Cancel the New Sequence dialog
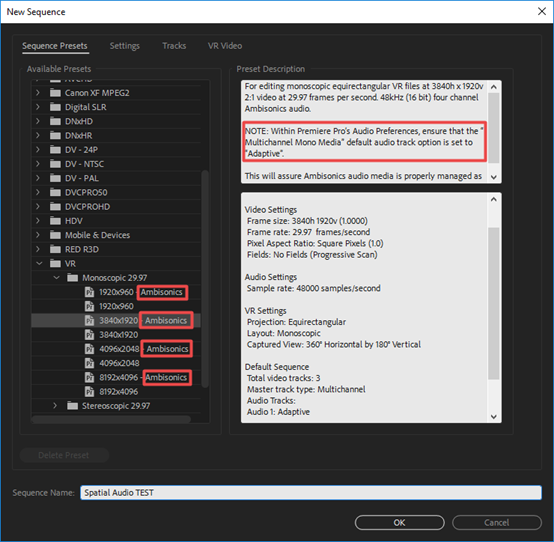This screenshot has height=542, width=554. click(x=497, y=523)
